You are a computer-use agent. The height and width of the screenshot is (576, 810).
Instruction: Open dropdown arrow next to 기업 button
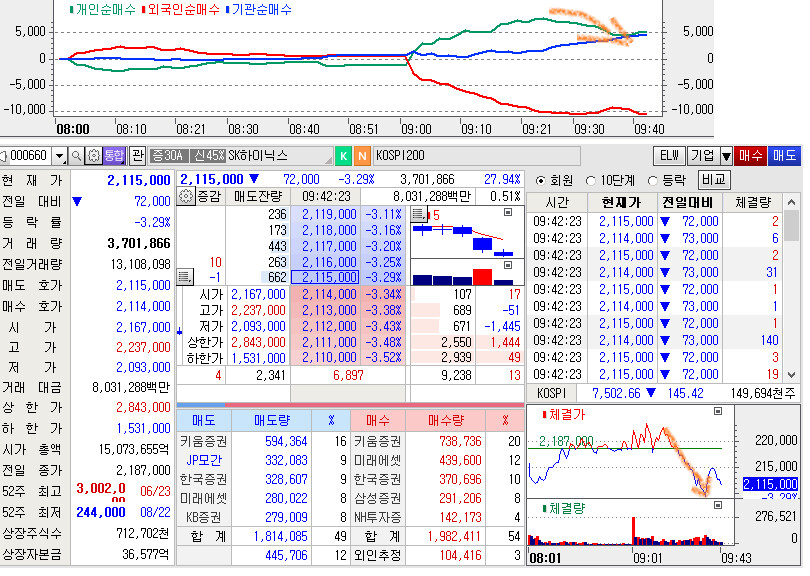click(x=726, y=155)
